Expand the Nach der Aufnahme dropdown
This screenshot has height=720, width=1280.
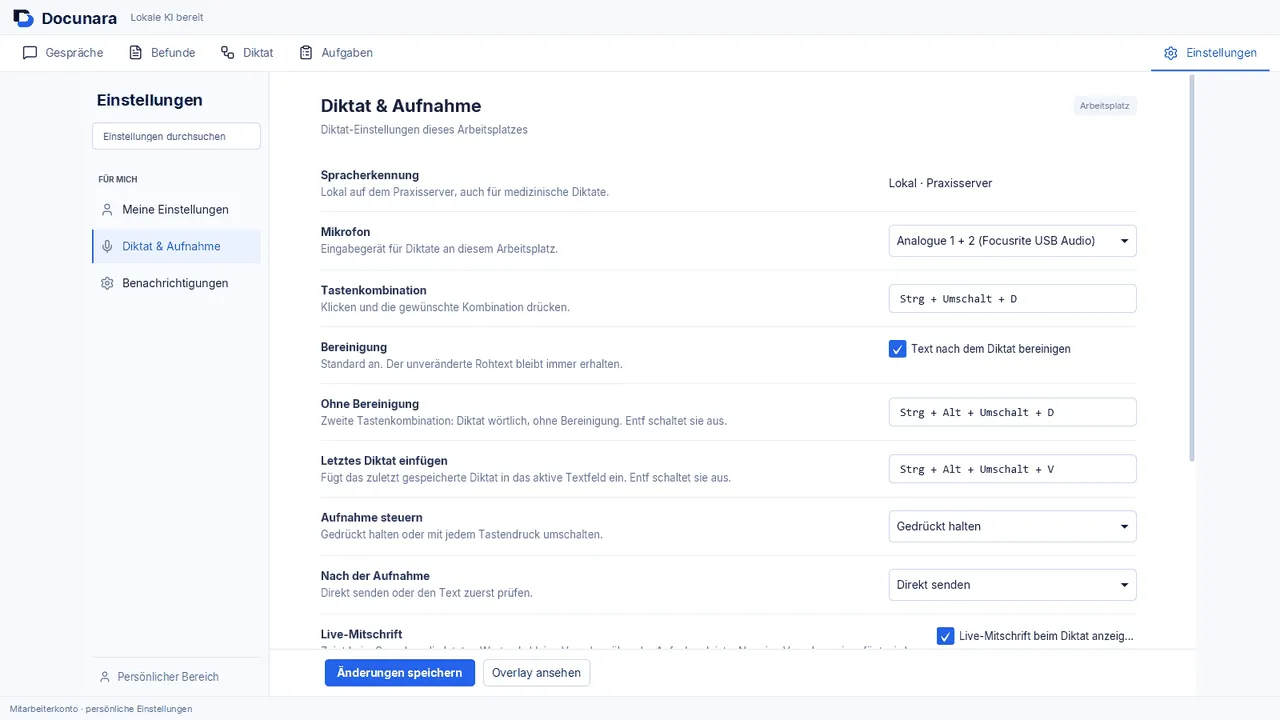(1012, 585)
